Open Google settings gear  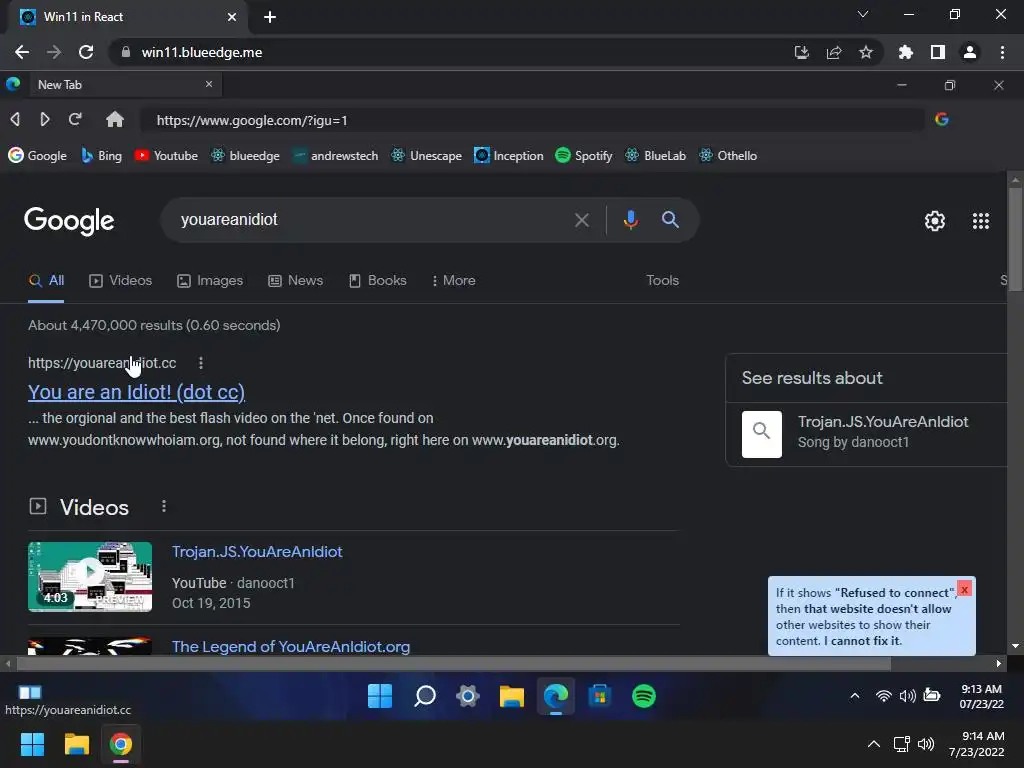[935, 221]
